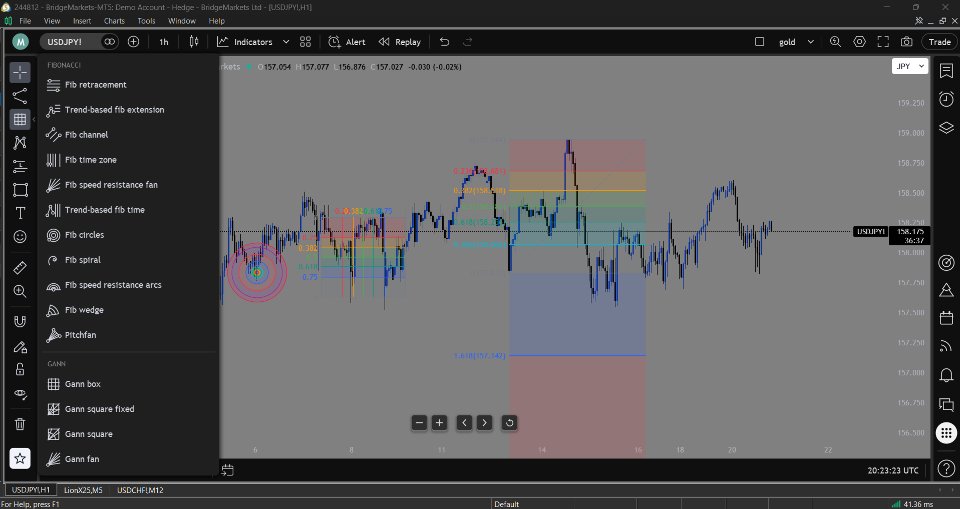Viewport: 960px width, 509px height.
Task: Select Gann square tool
Action: (x=129, y=434)
